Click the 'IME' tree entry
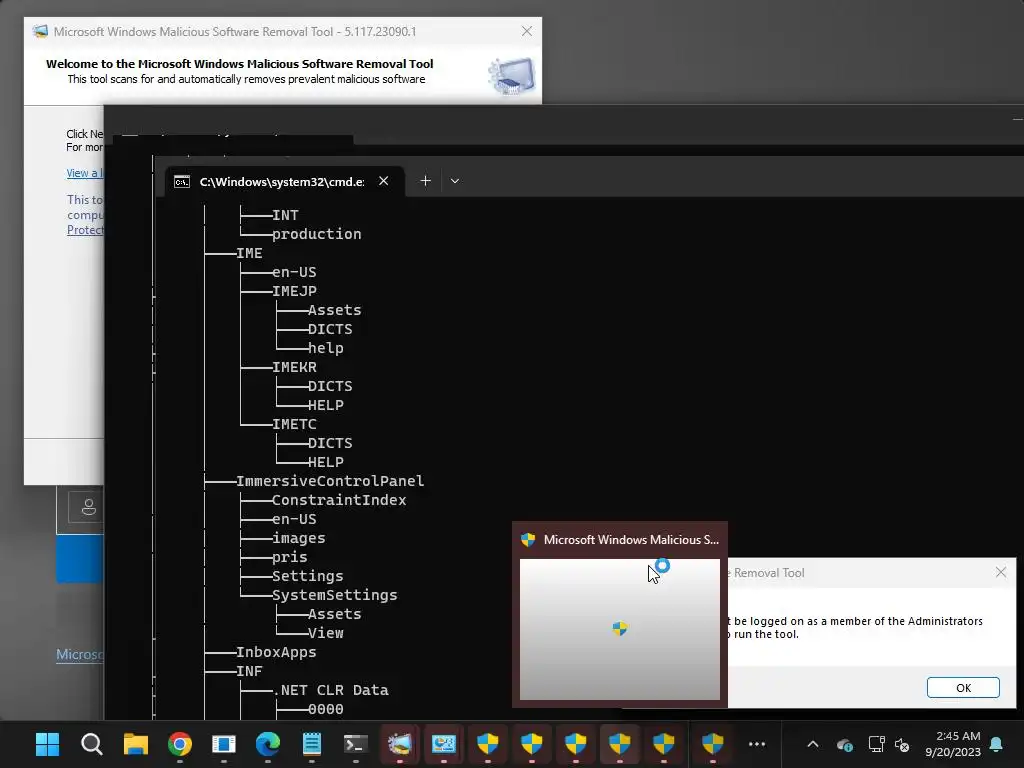Image resolution: width=1024 pixels, height=768 pixels. [249, 253]
